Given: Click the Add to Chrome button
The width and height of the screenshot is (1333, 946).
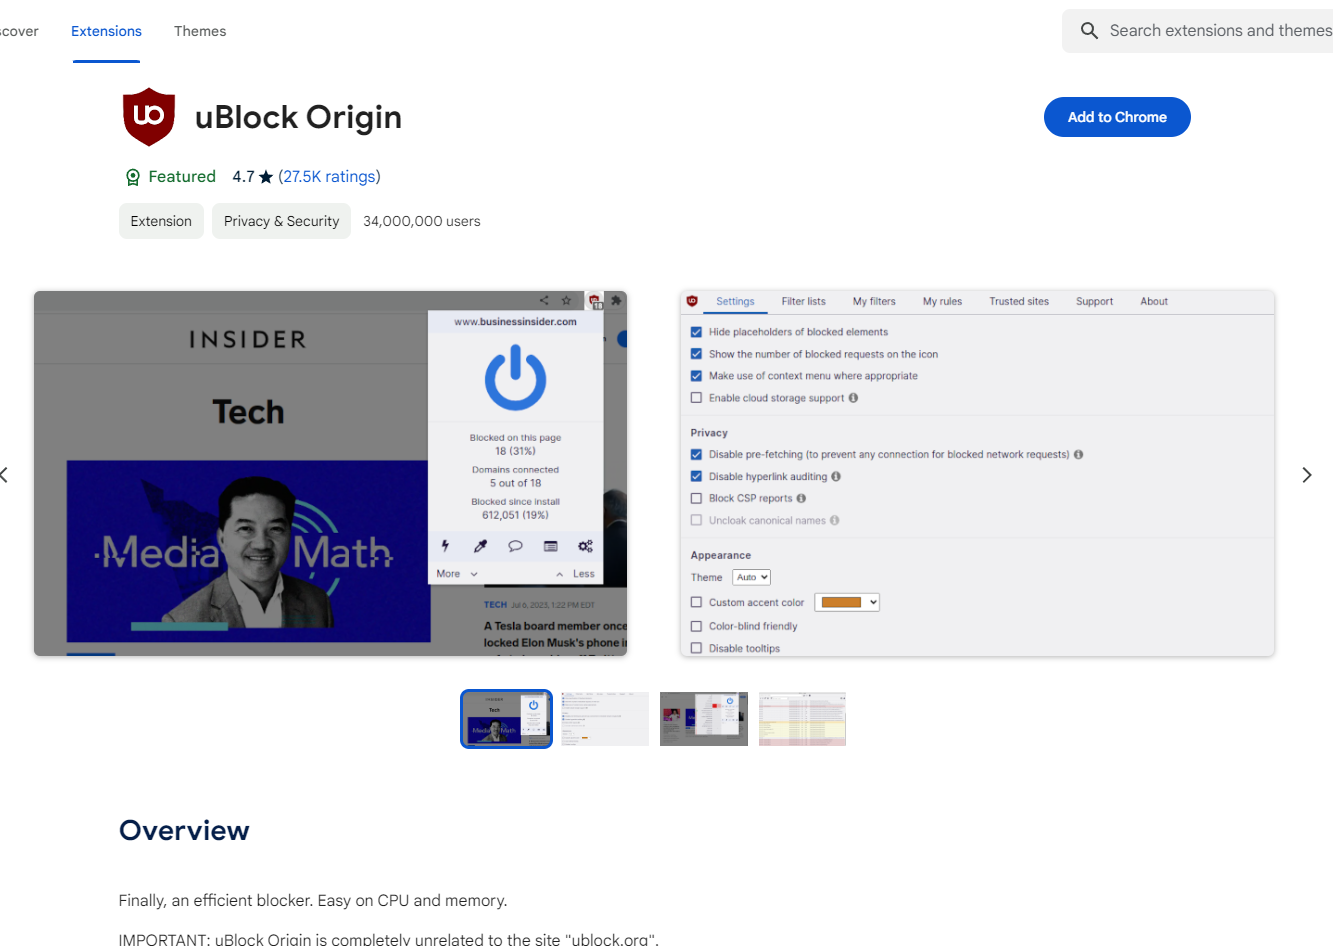Looking at the screenshot, I should 1117,117.
